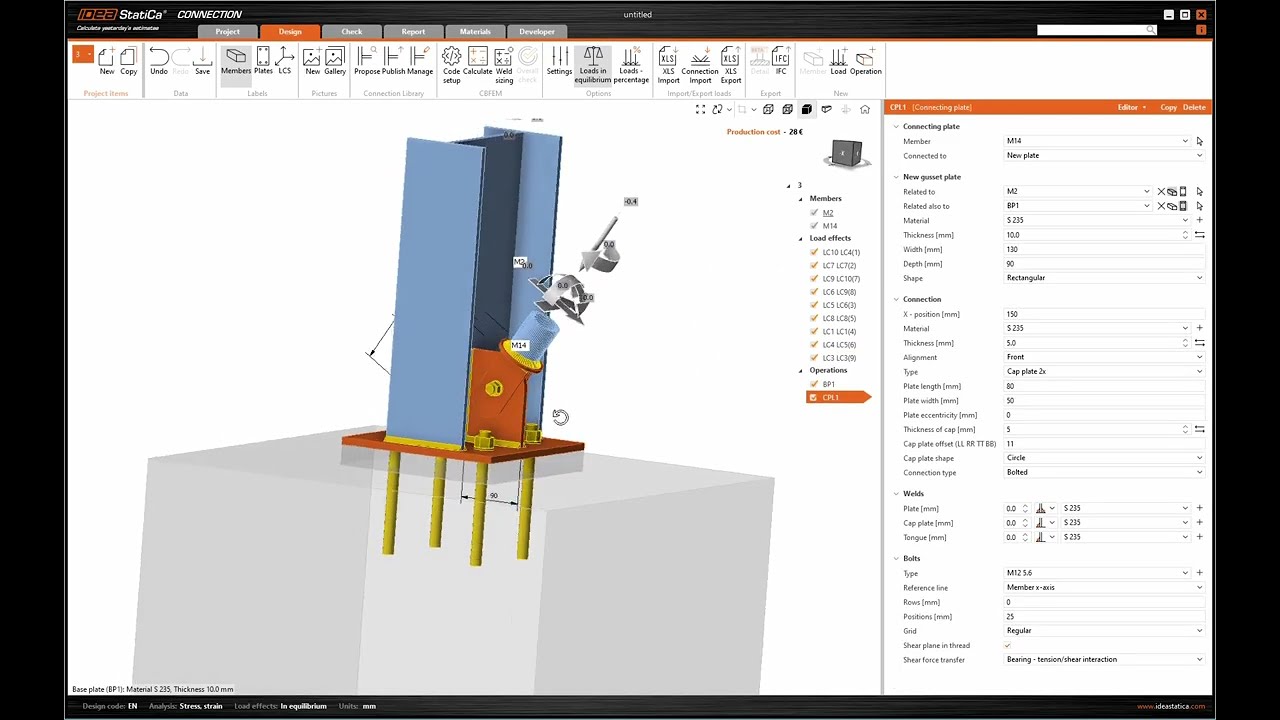Collapse the Welds section
The image size is (1280, 720).
pyautogui.click(x=896, y=493)
